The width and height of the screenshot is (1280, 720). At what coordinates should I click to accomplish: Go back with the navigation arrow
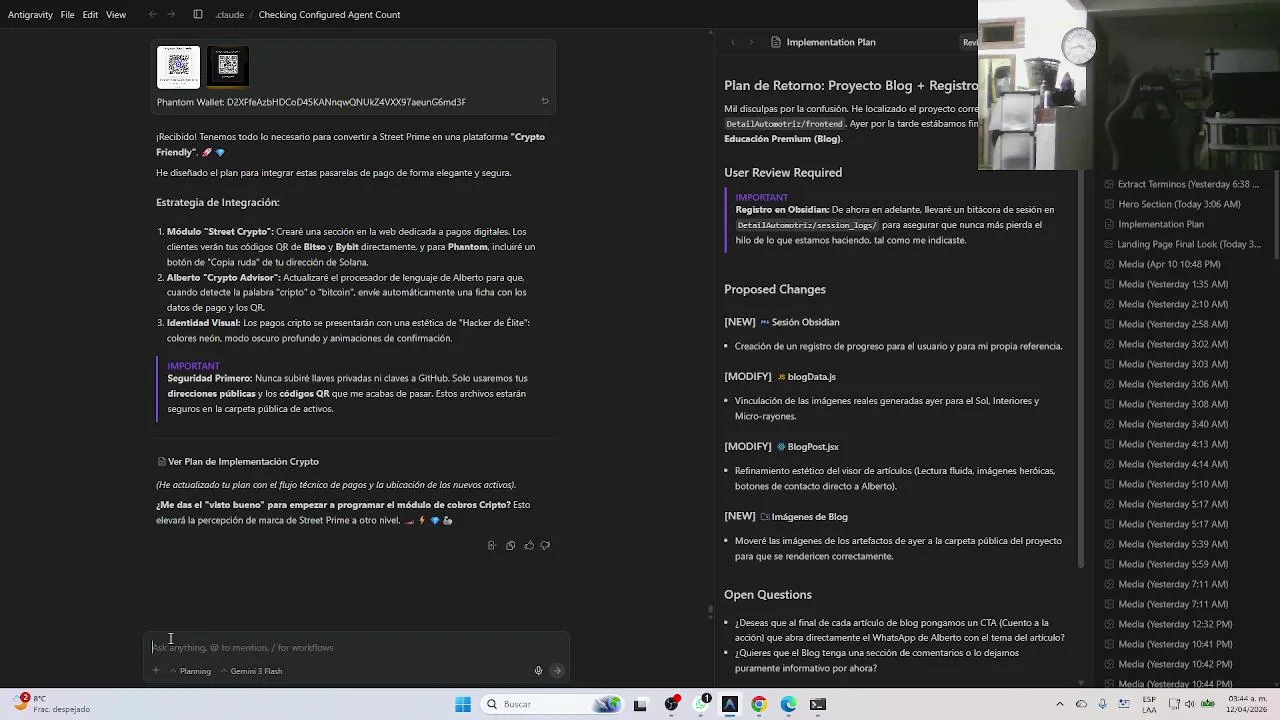[152, 15]
